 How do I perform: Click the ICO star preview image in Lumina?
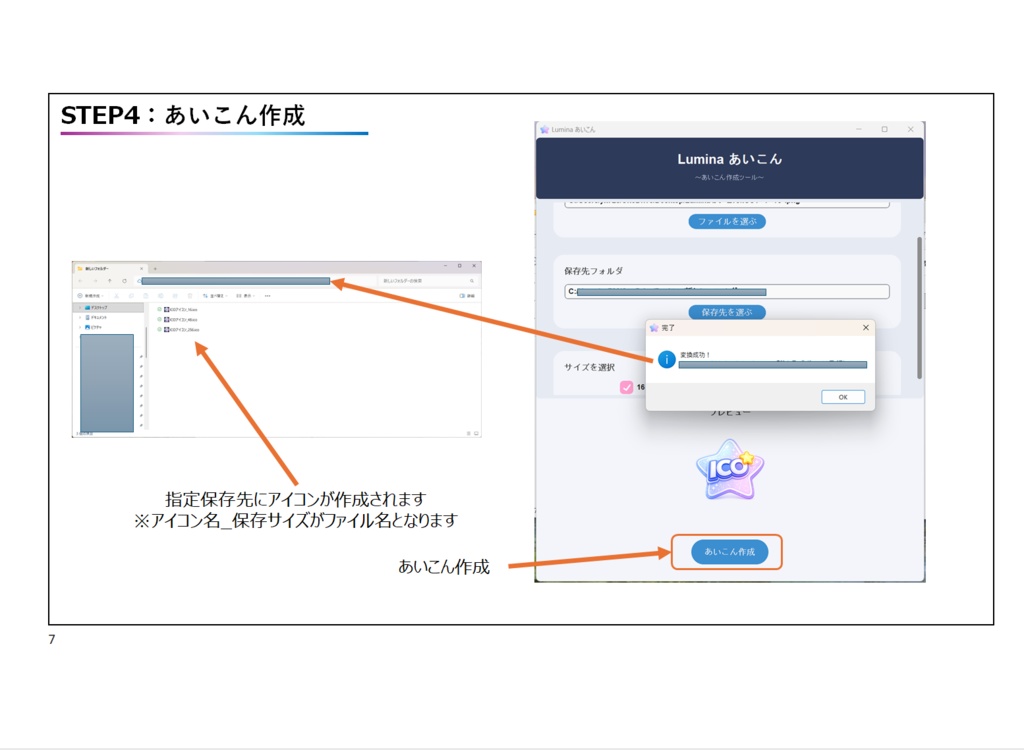click(727, 470)
